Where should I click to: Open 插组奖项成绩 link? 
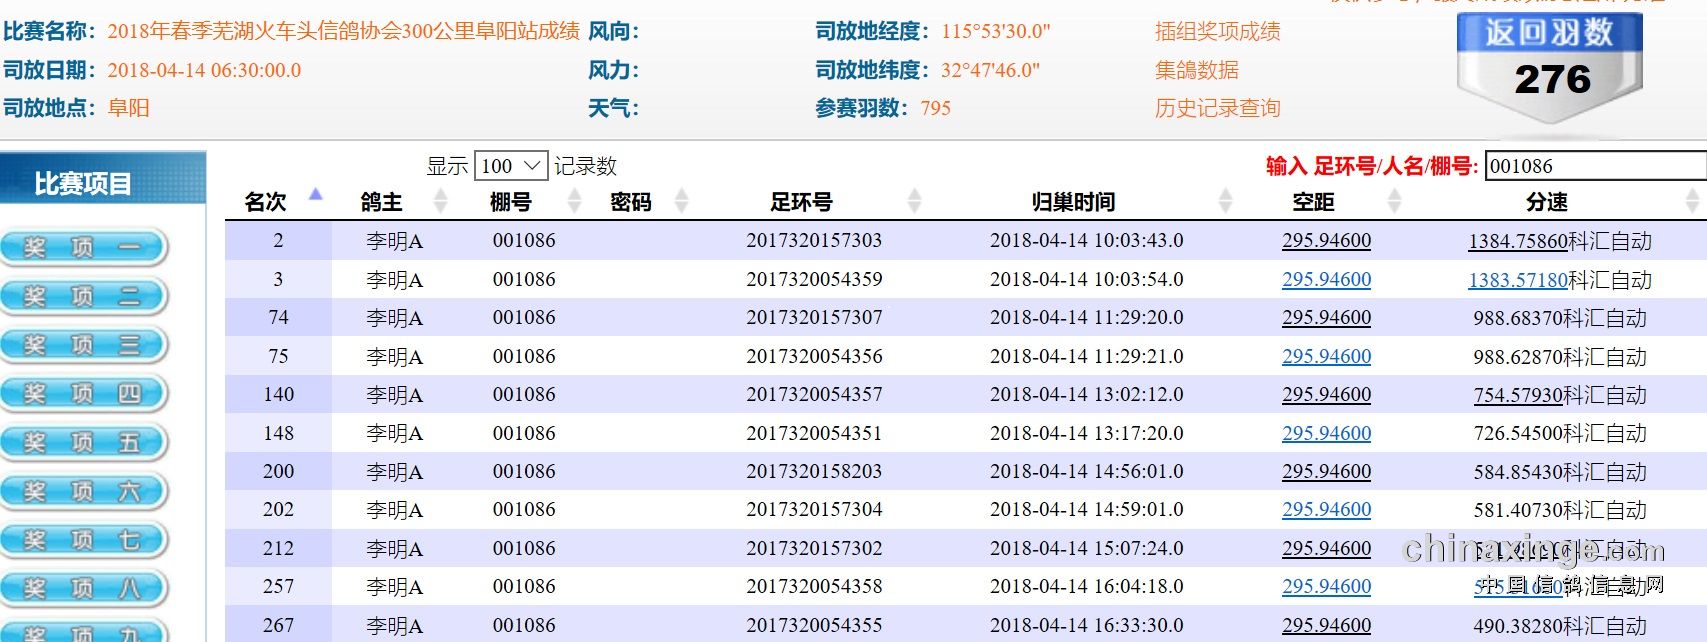click(x=1217, y=31)
